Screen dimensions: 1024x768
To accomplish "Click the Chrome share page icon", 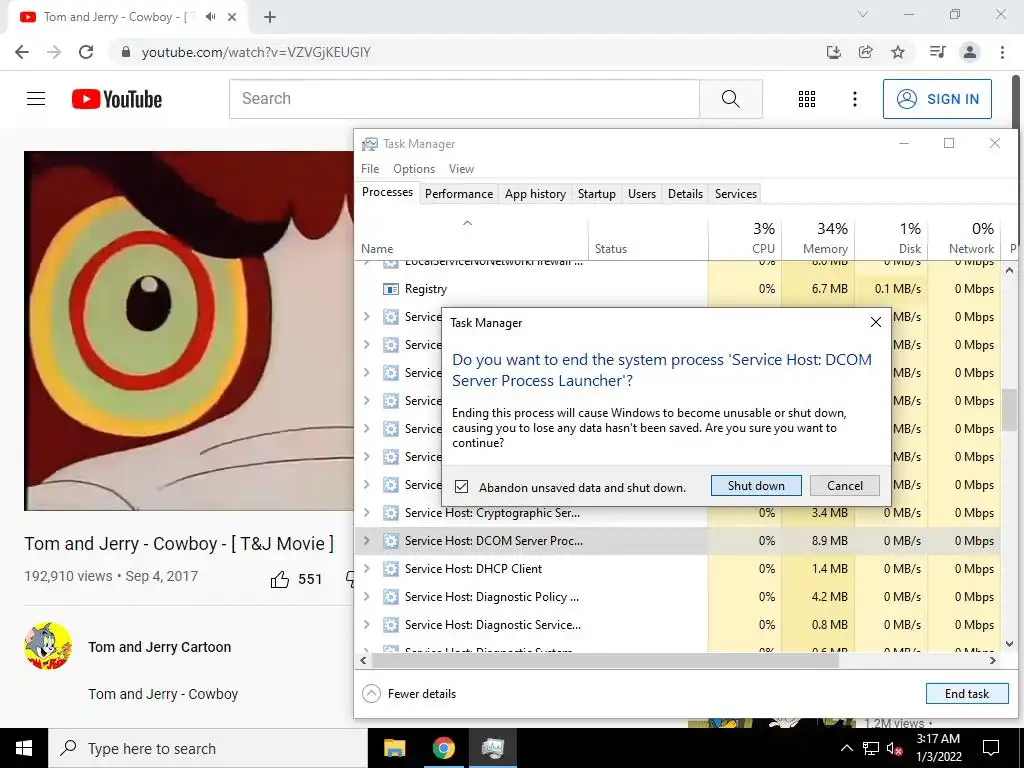I will click(x=865, y=52).
